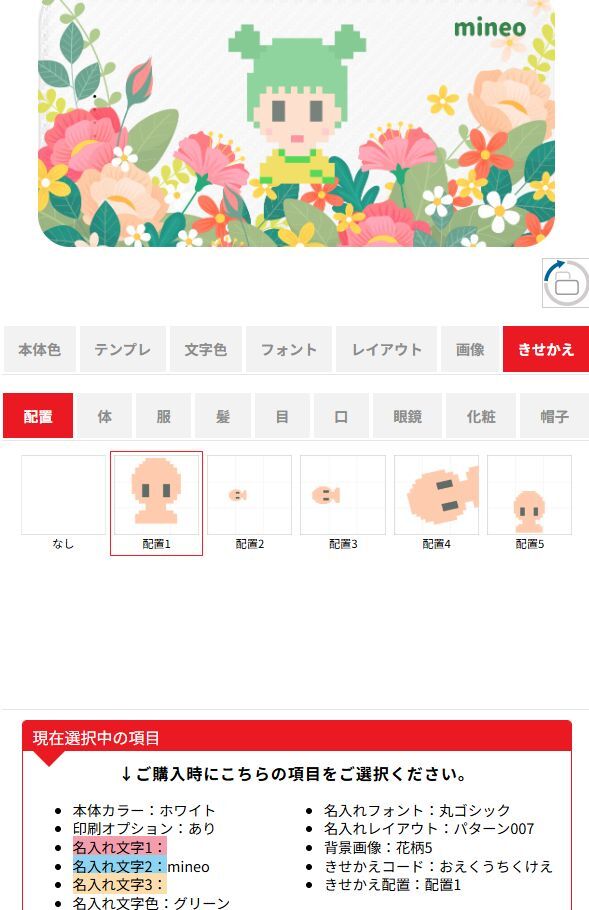Switch to the 髪 hair sub-tab

click(223, 416)
